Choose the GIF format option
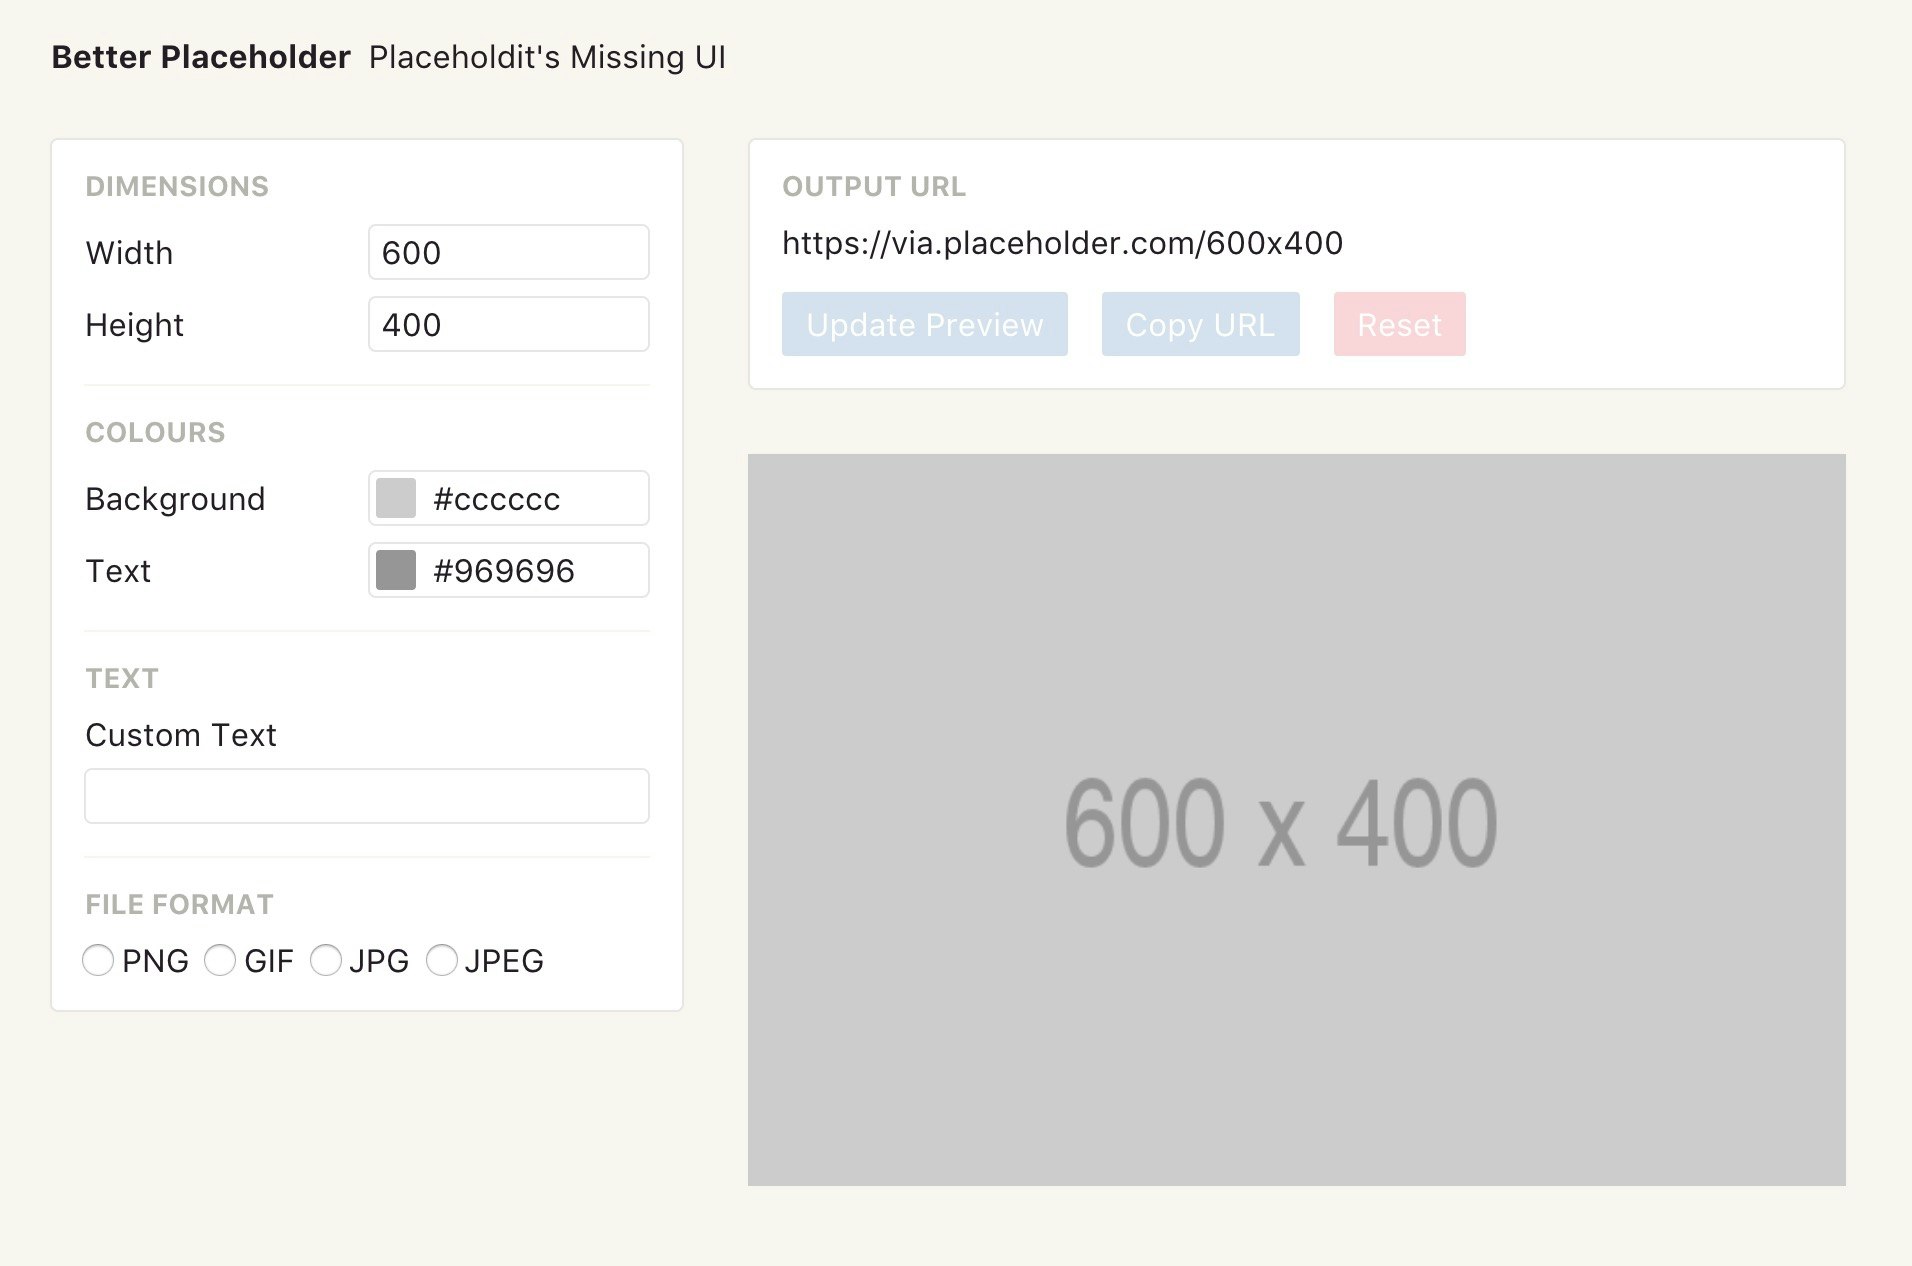 (220, 960)
